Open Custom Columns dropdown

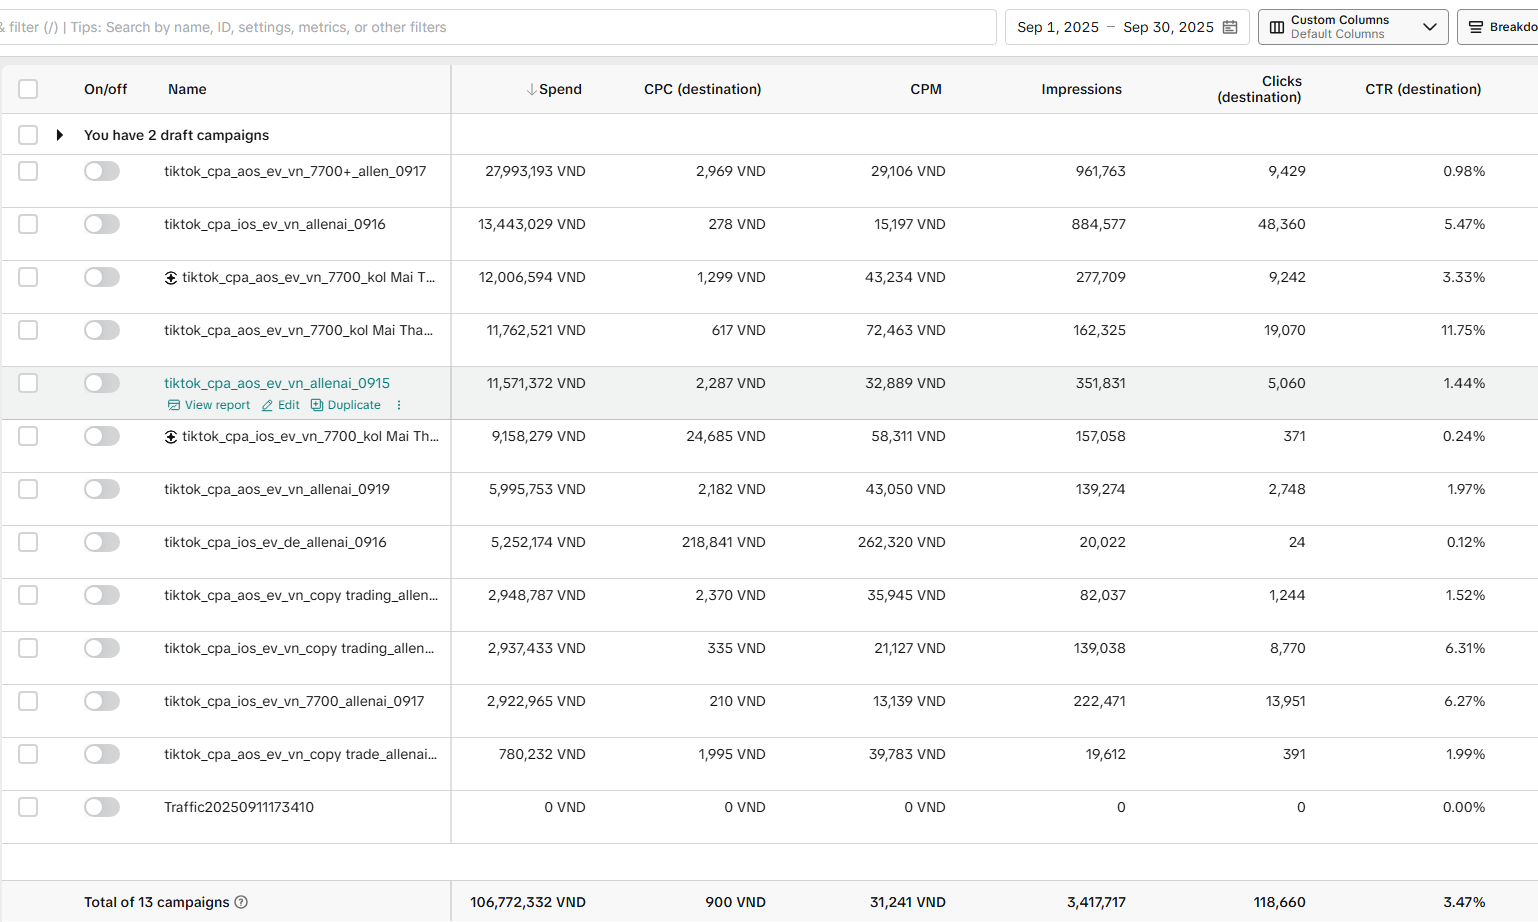pos(1353,27)
